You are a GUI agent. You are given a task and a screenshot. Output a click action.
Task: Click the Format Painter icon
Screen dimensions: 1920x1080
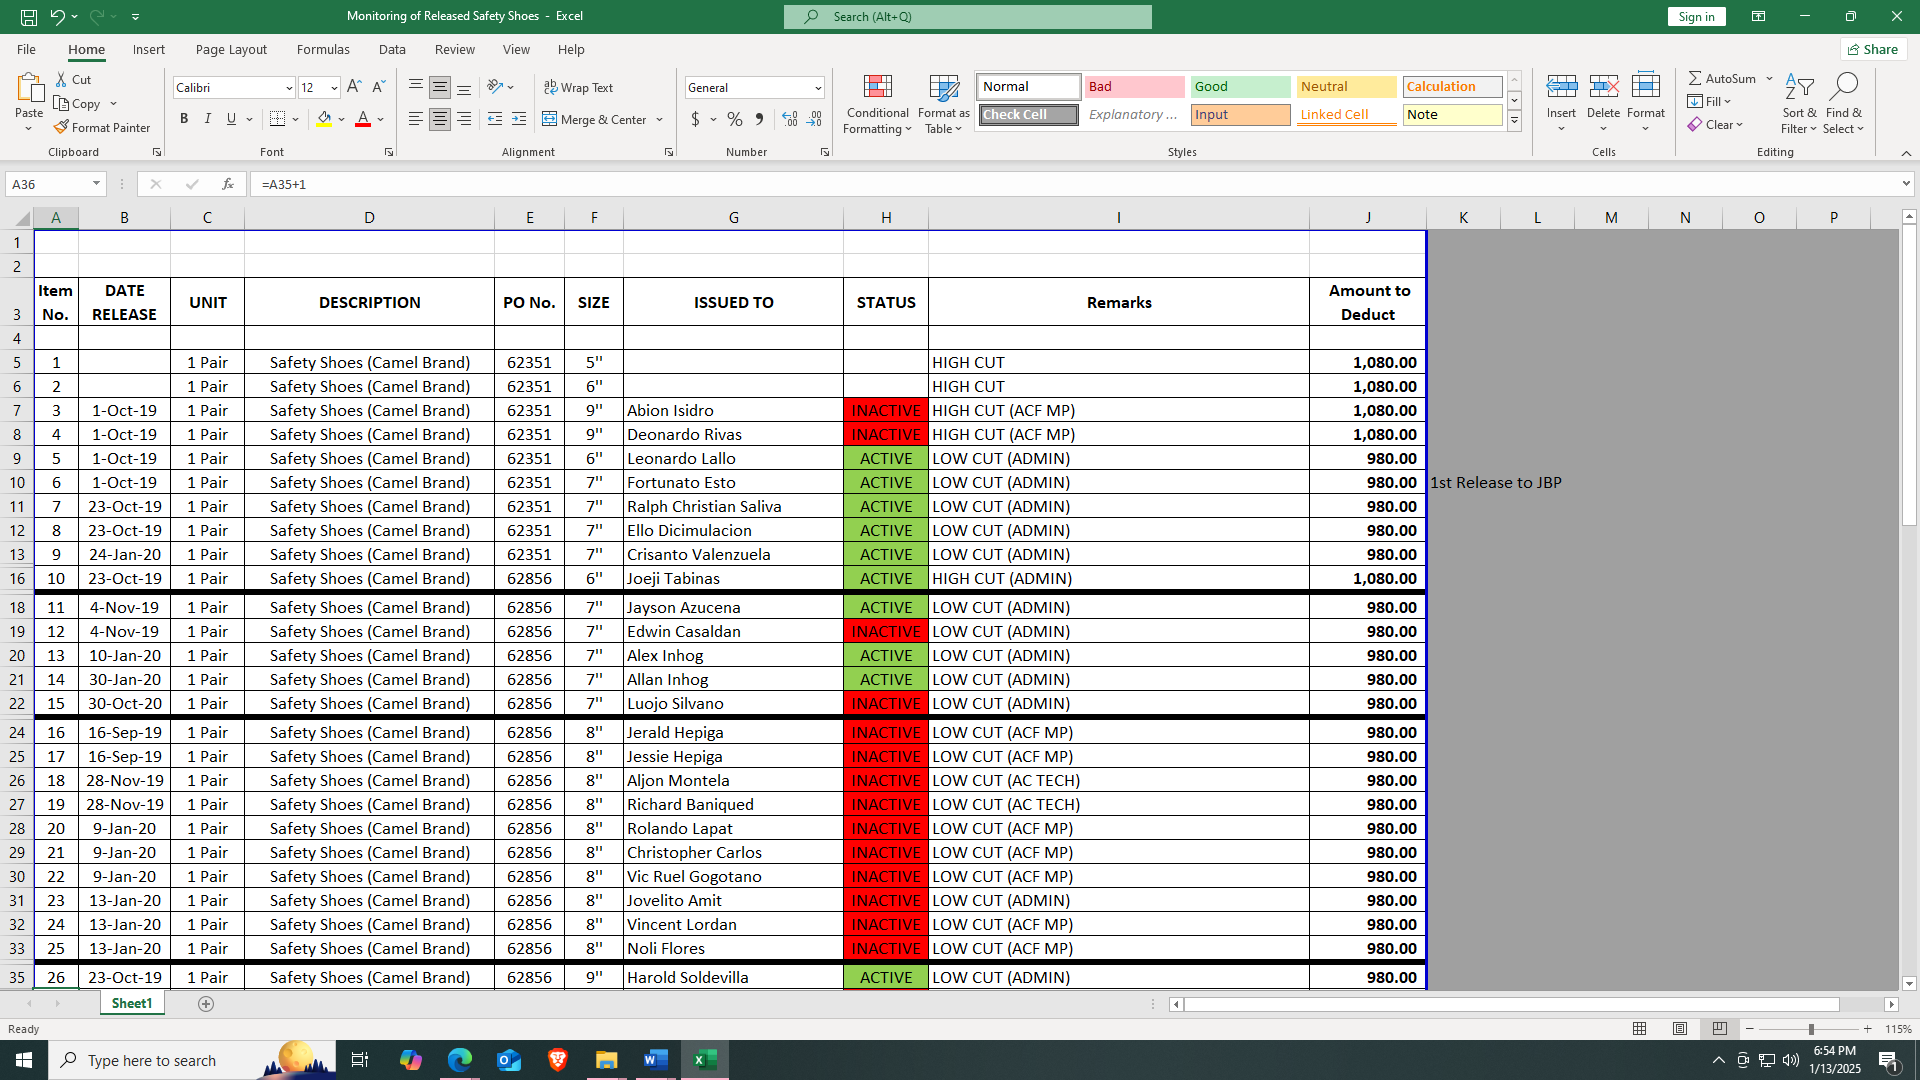(62, 127)
